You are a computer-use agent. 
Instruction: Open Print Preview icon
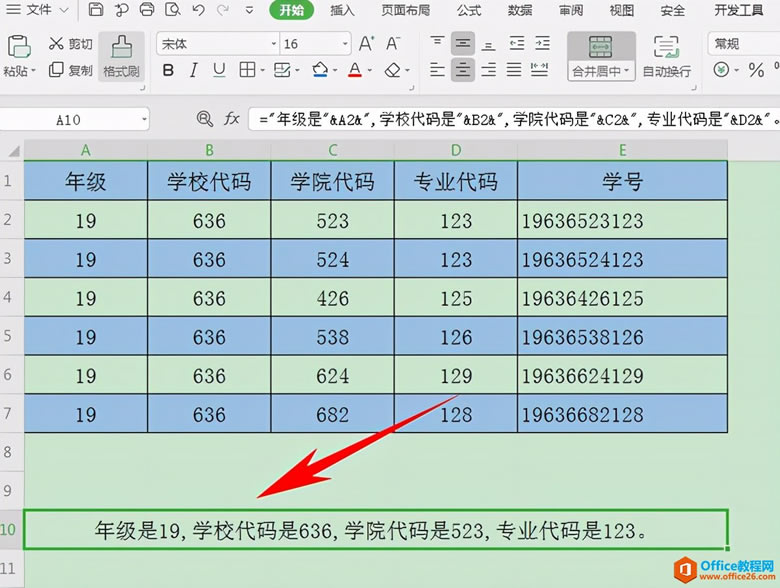coord(172,9)
